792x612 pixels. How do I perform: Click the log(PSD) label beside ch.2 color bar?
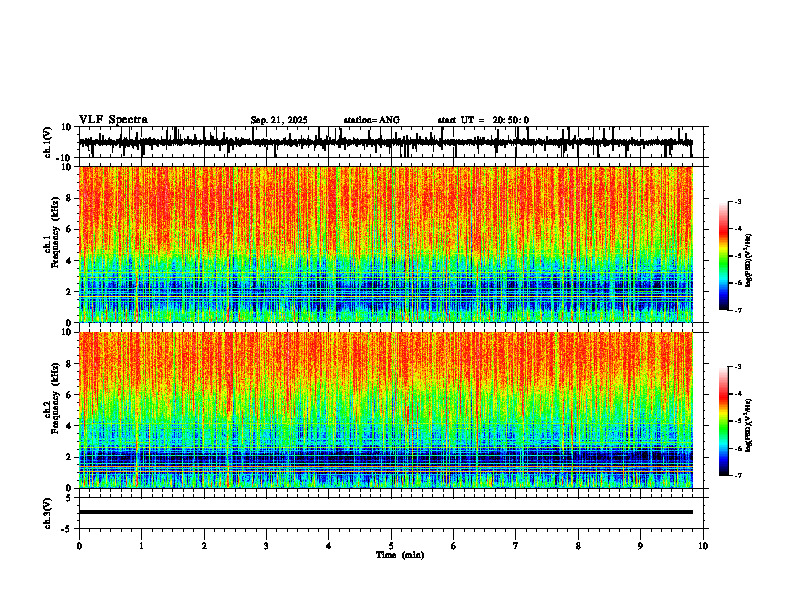pos(749,425)
